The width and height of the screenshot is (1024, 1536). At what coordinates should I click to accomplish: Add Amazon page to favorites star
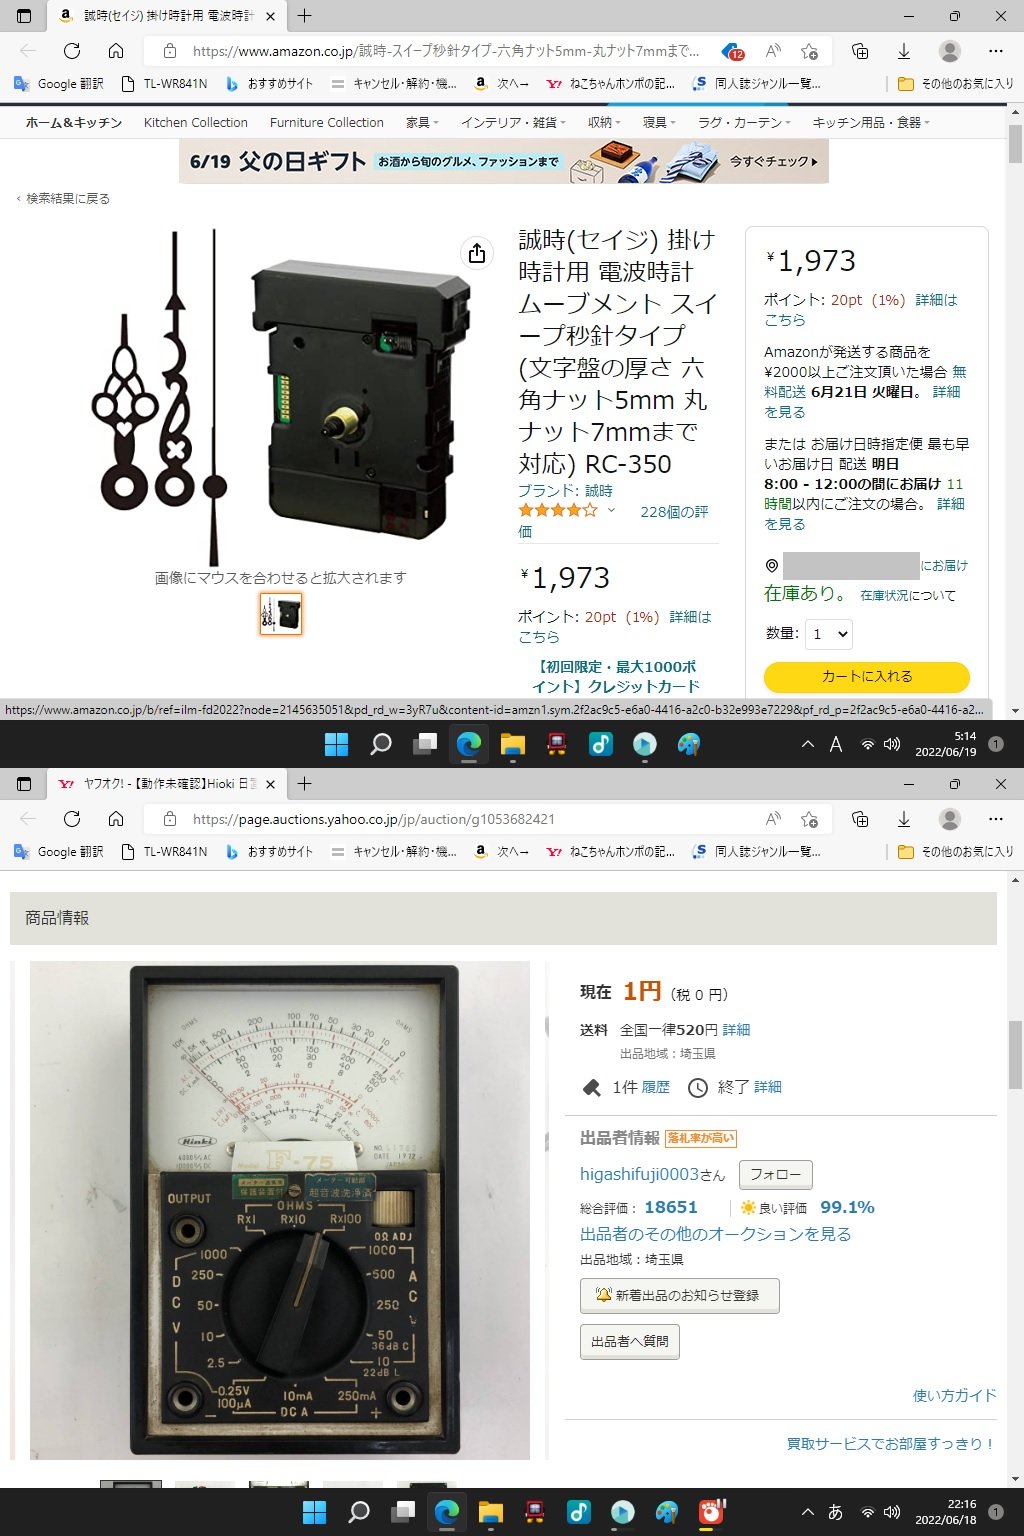coord(809,51)
